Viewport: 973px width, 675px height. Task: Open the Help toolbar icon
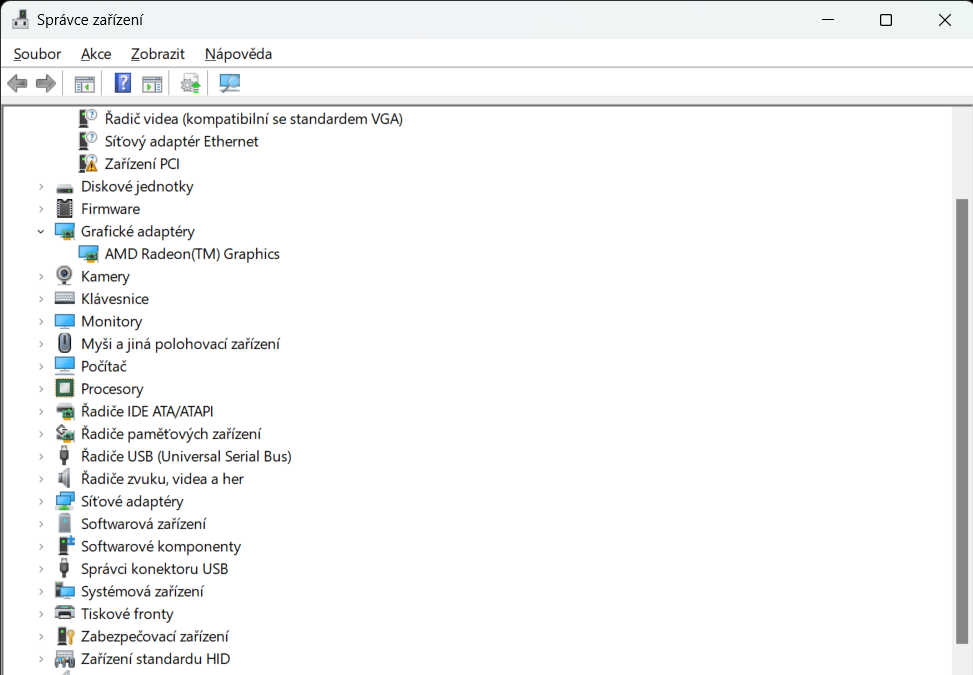tap(123, 83)
